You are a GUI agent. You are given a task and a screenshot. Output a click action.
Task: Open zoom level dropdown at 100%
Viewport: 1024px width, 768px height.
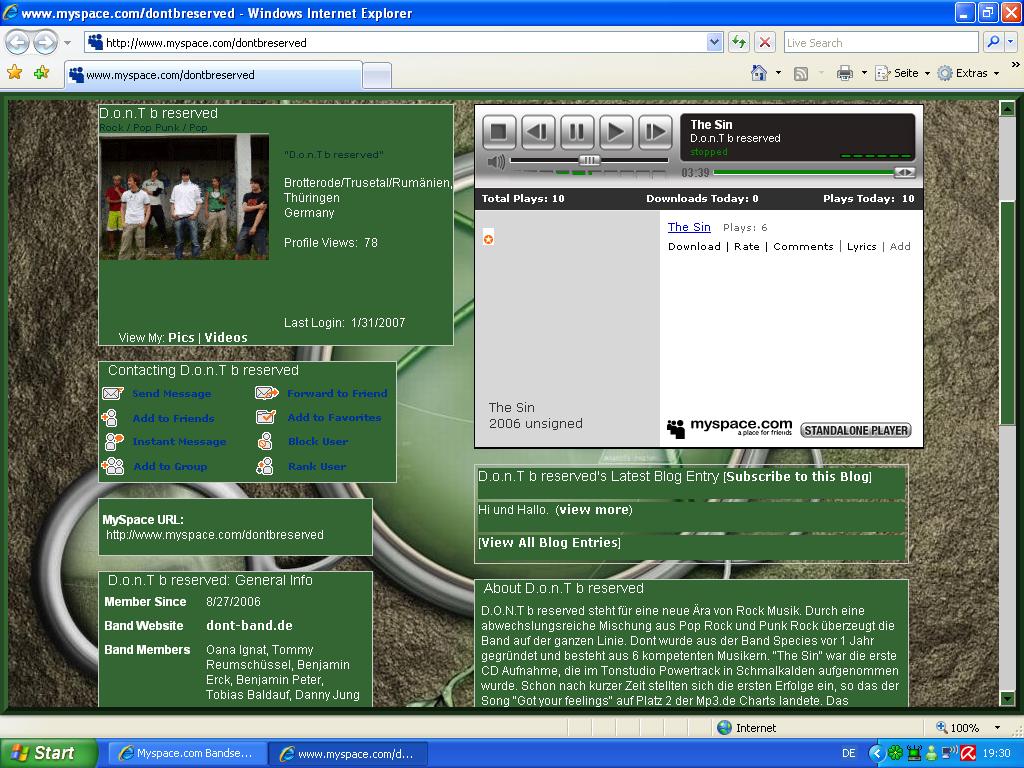click(997, 728)
